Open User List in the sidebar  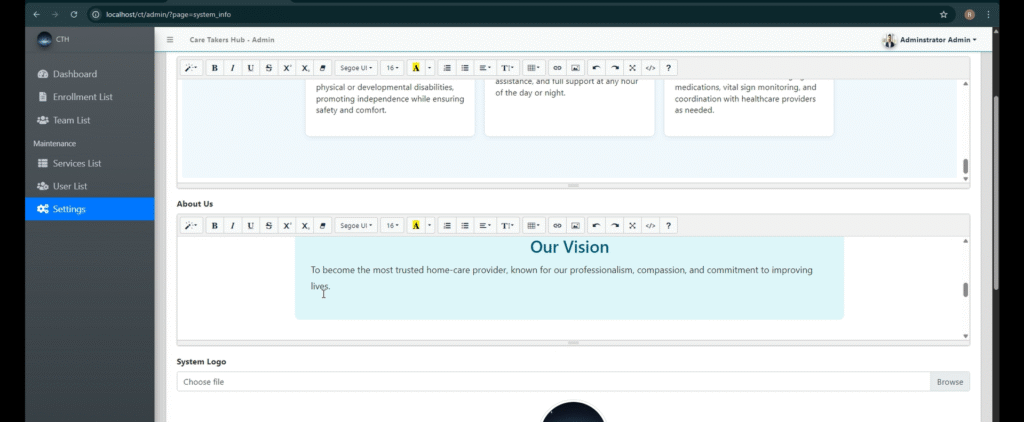tap(89, 186)
